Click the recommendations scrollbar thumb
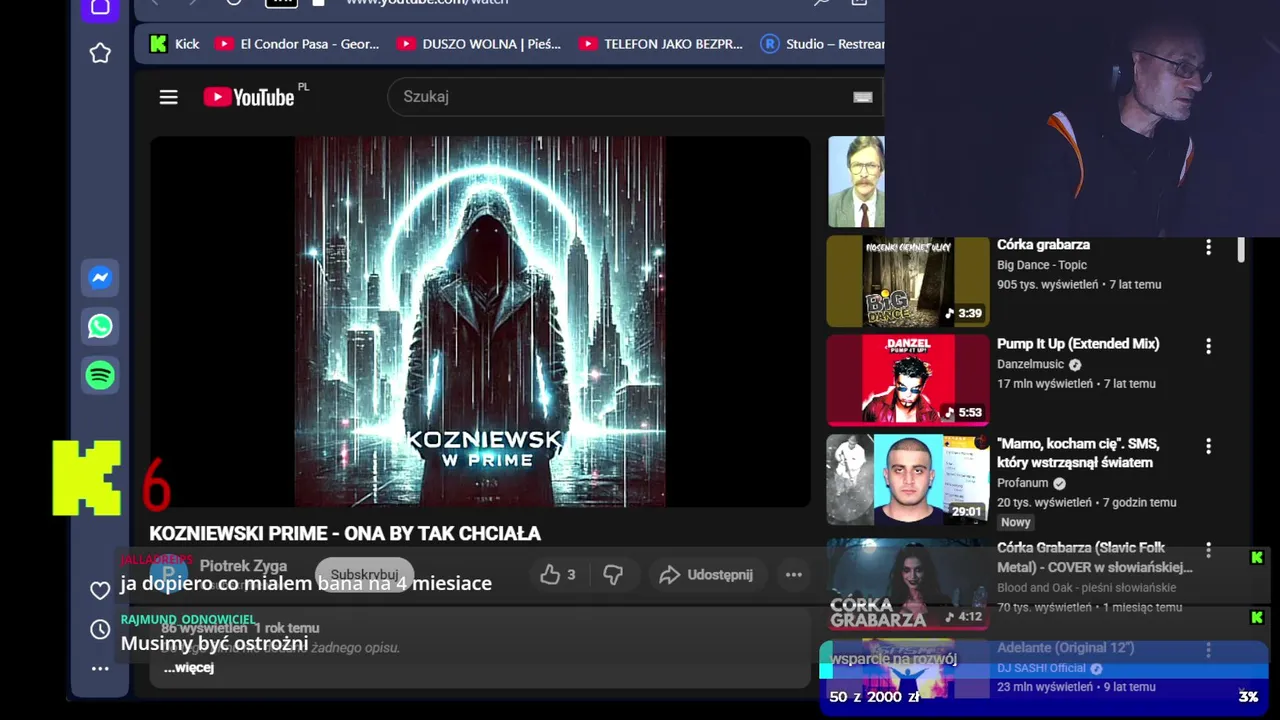Image resolution: width=1280 pixels, height=720 pixels. point(1241,249)
